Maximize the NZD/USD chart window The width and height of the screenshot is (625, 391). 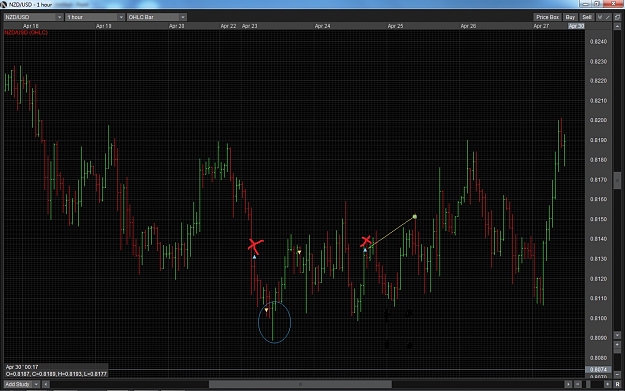pyautogui.click(x=597, y=4)
